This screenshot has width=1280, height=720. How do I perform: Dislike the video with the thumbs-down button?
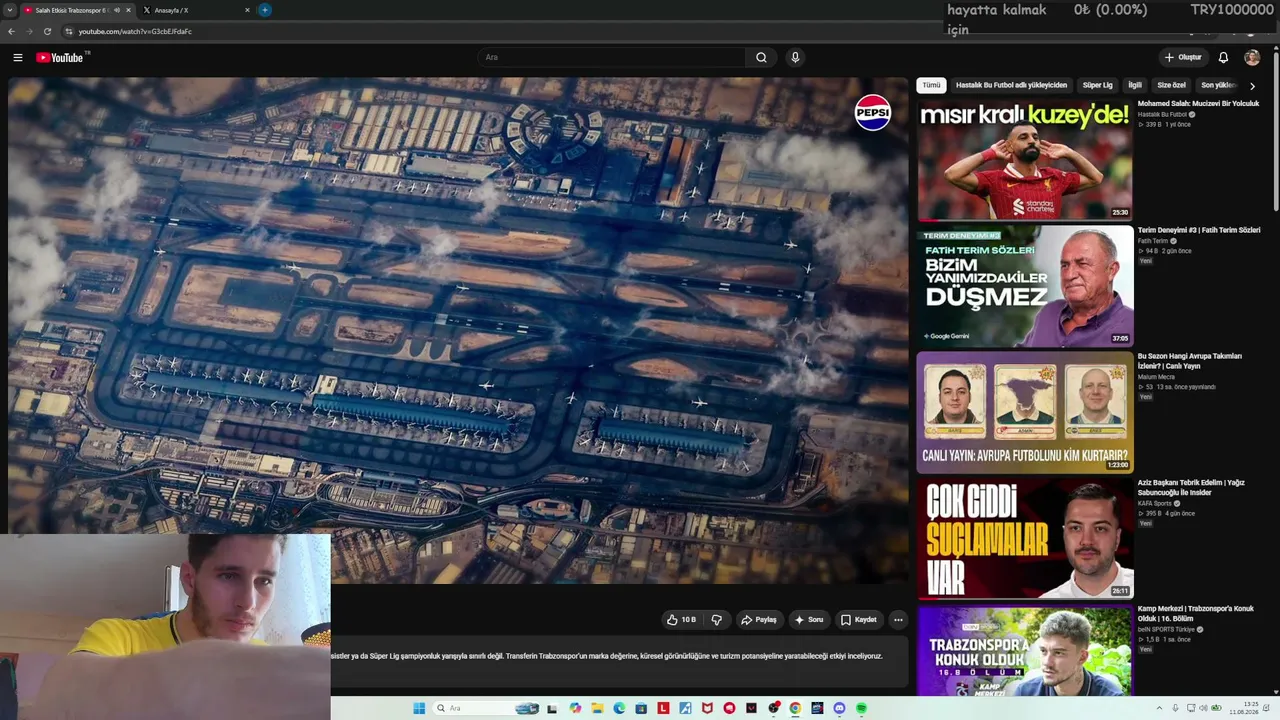(x=716, y=620)
